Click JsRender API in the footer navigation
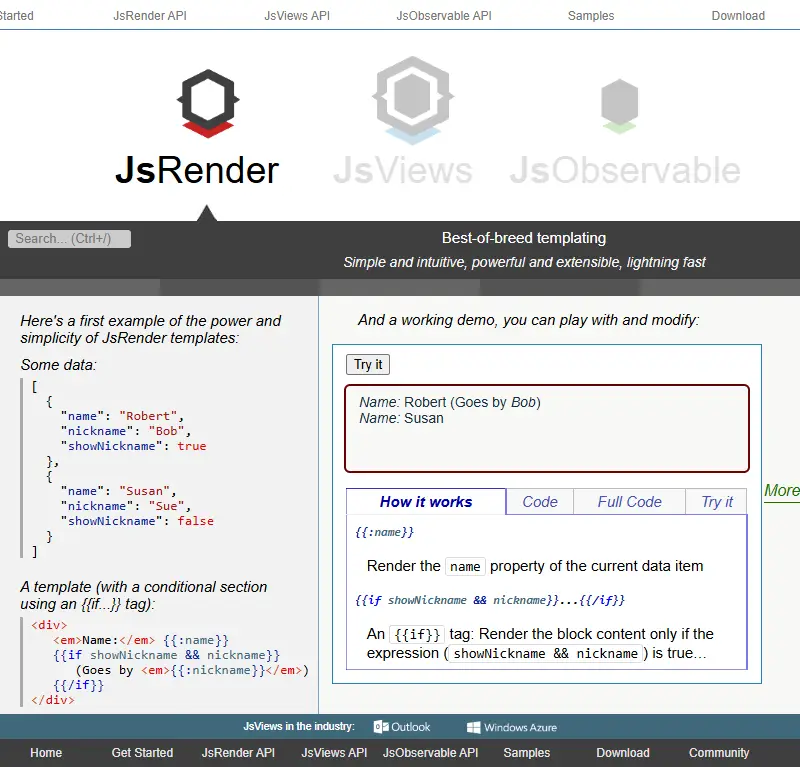The image size is (800, 767). click(238, 753)
